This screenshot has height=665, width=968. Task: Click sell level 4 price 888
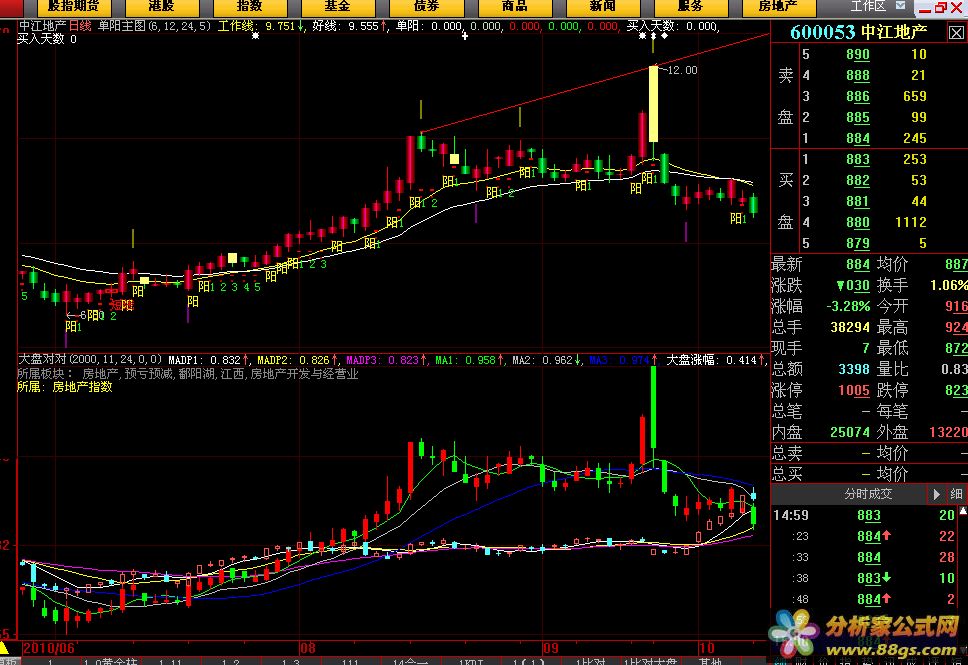point(857,75)
